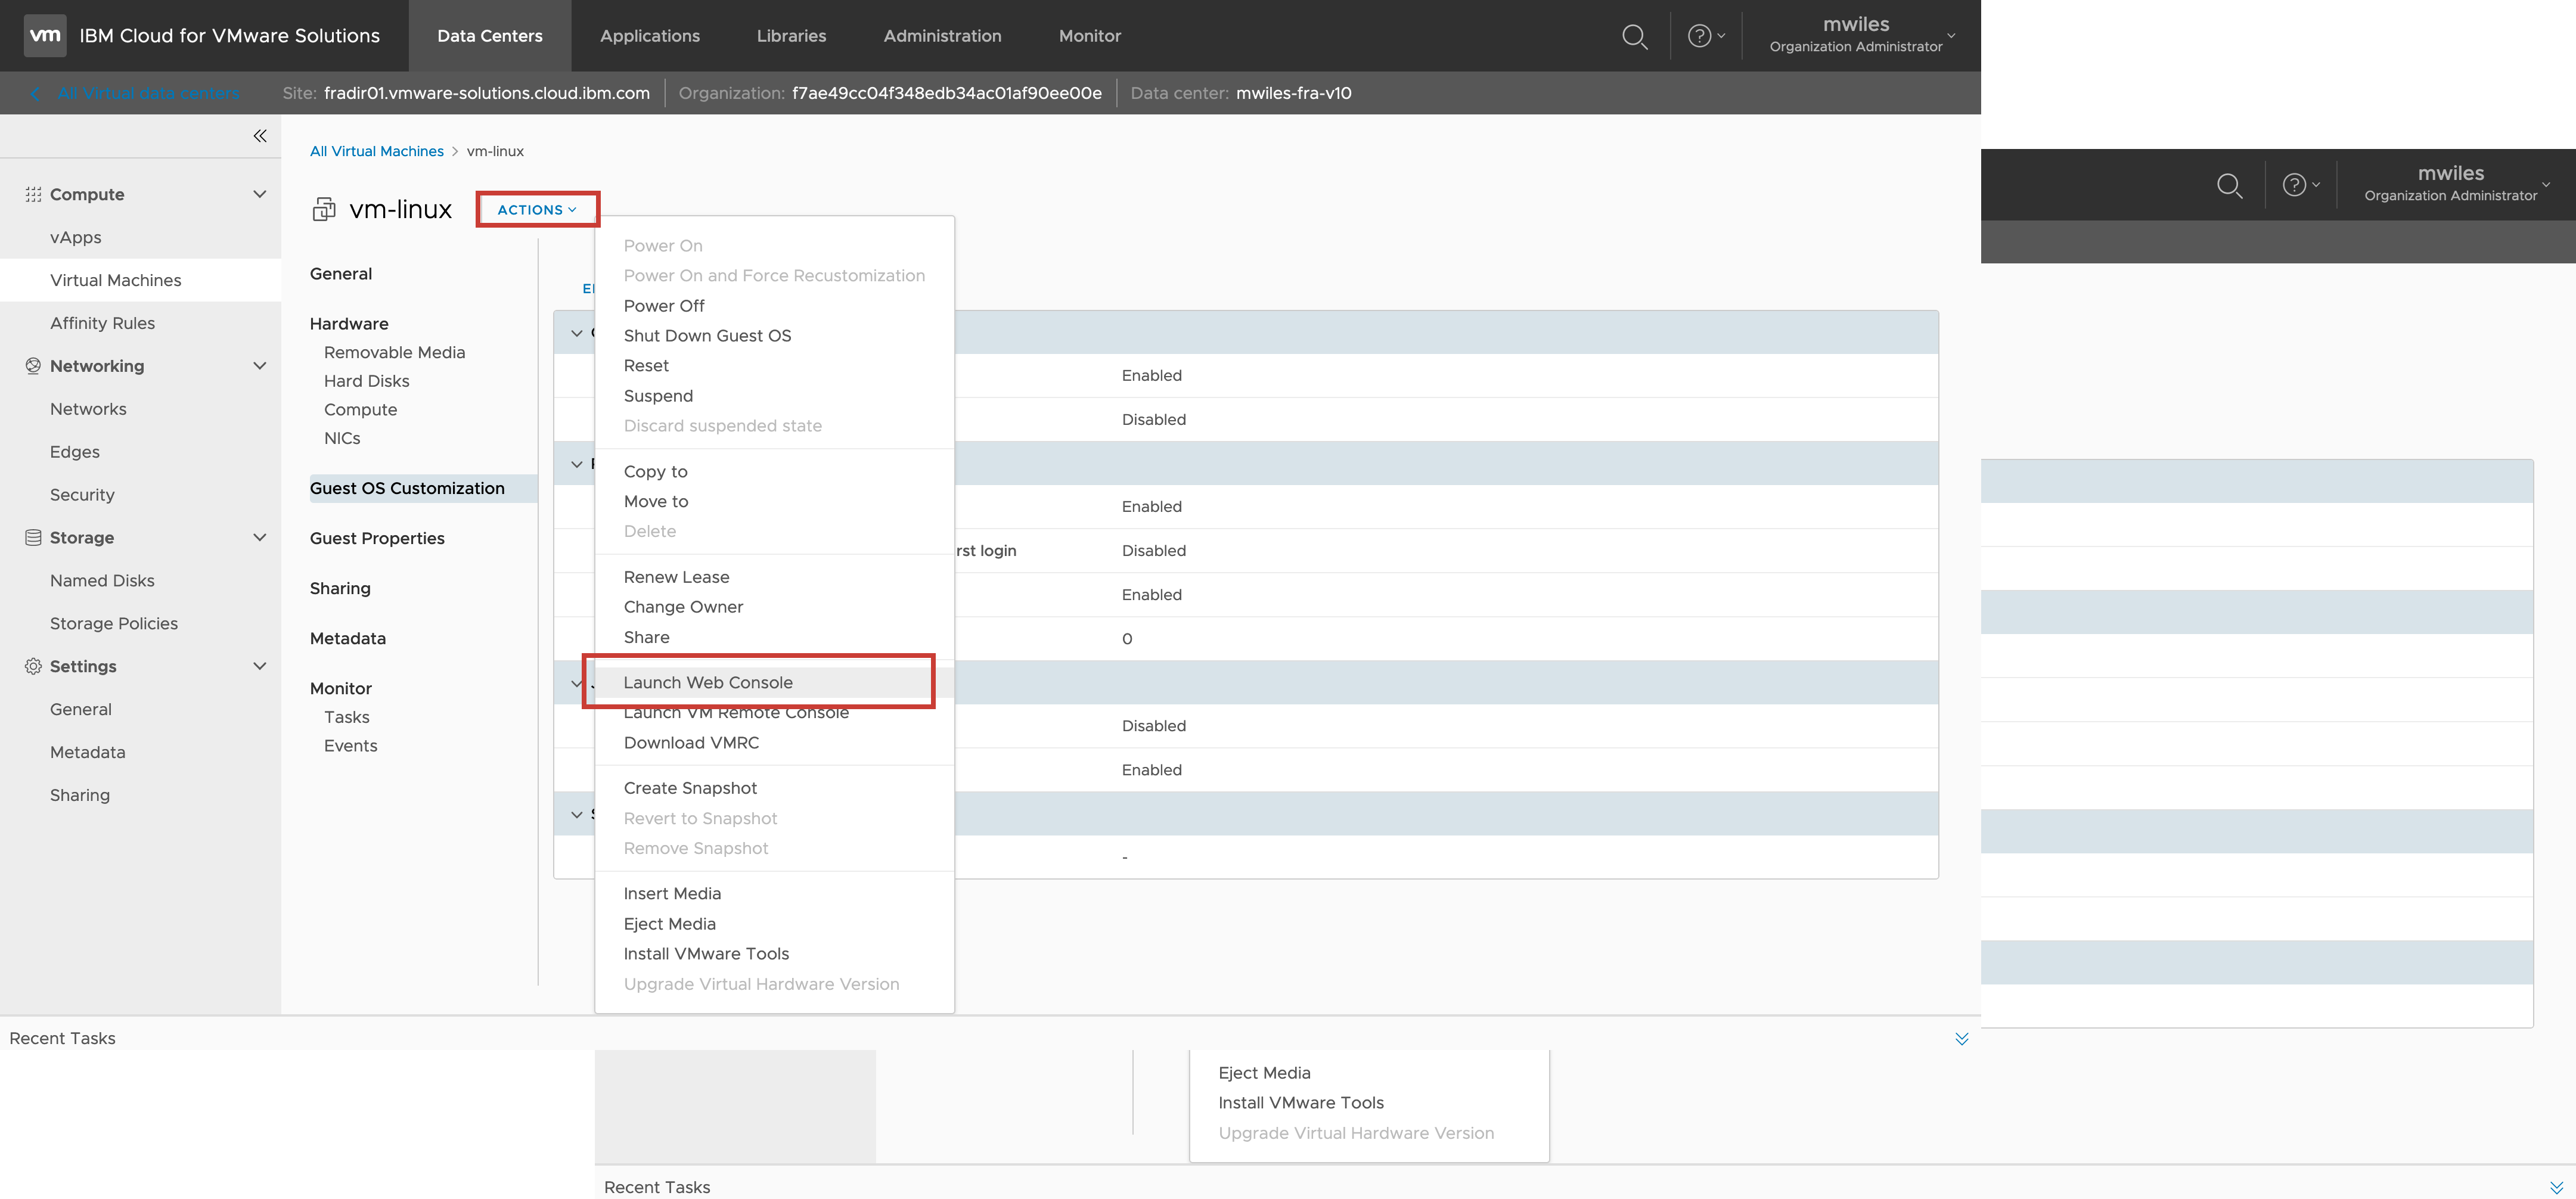Open Affinity Rules in sidebar
This screenshot has width=2576, height=1199.
click(x=102, y=323)
